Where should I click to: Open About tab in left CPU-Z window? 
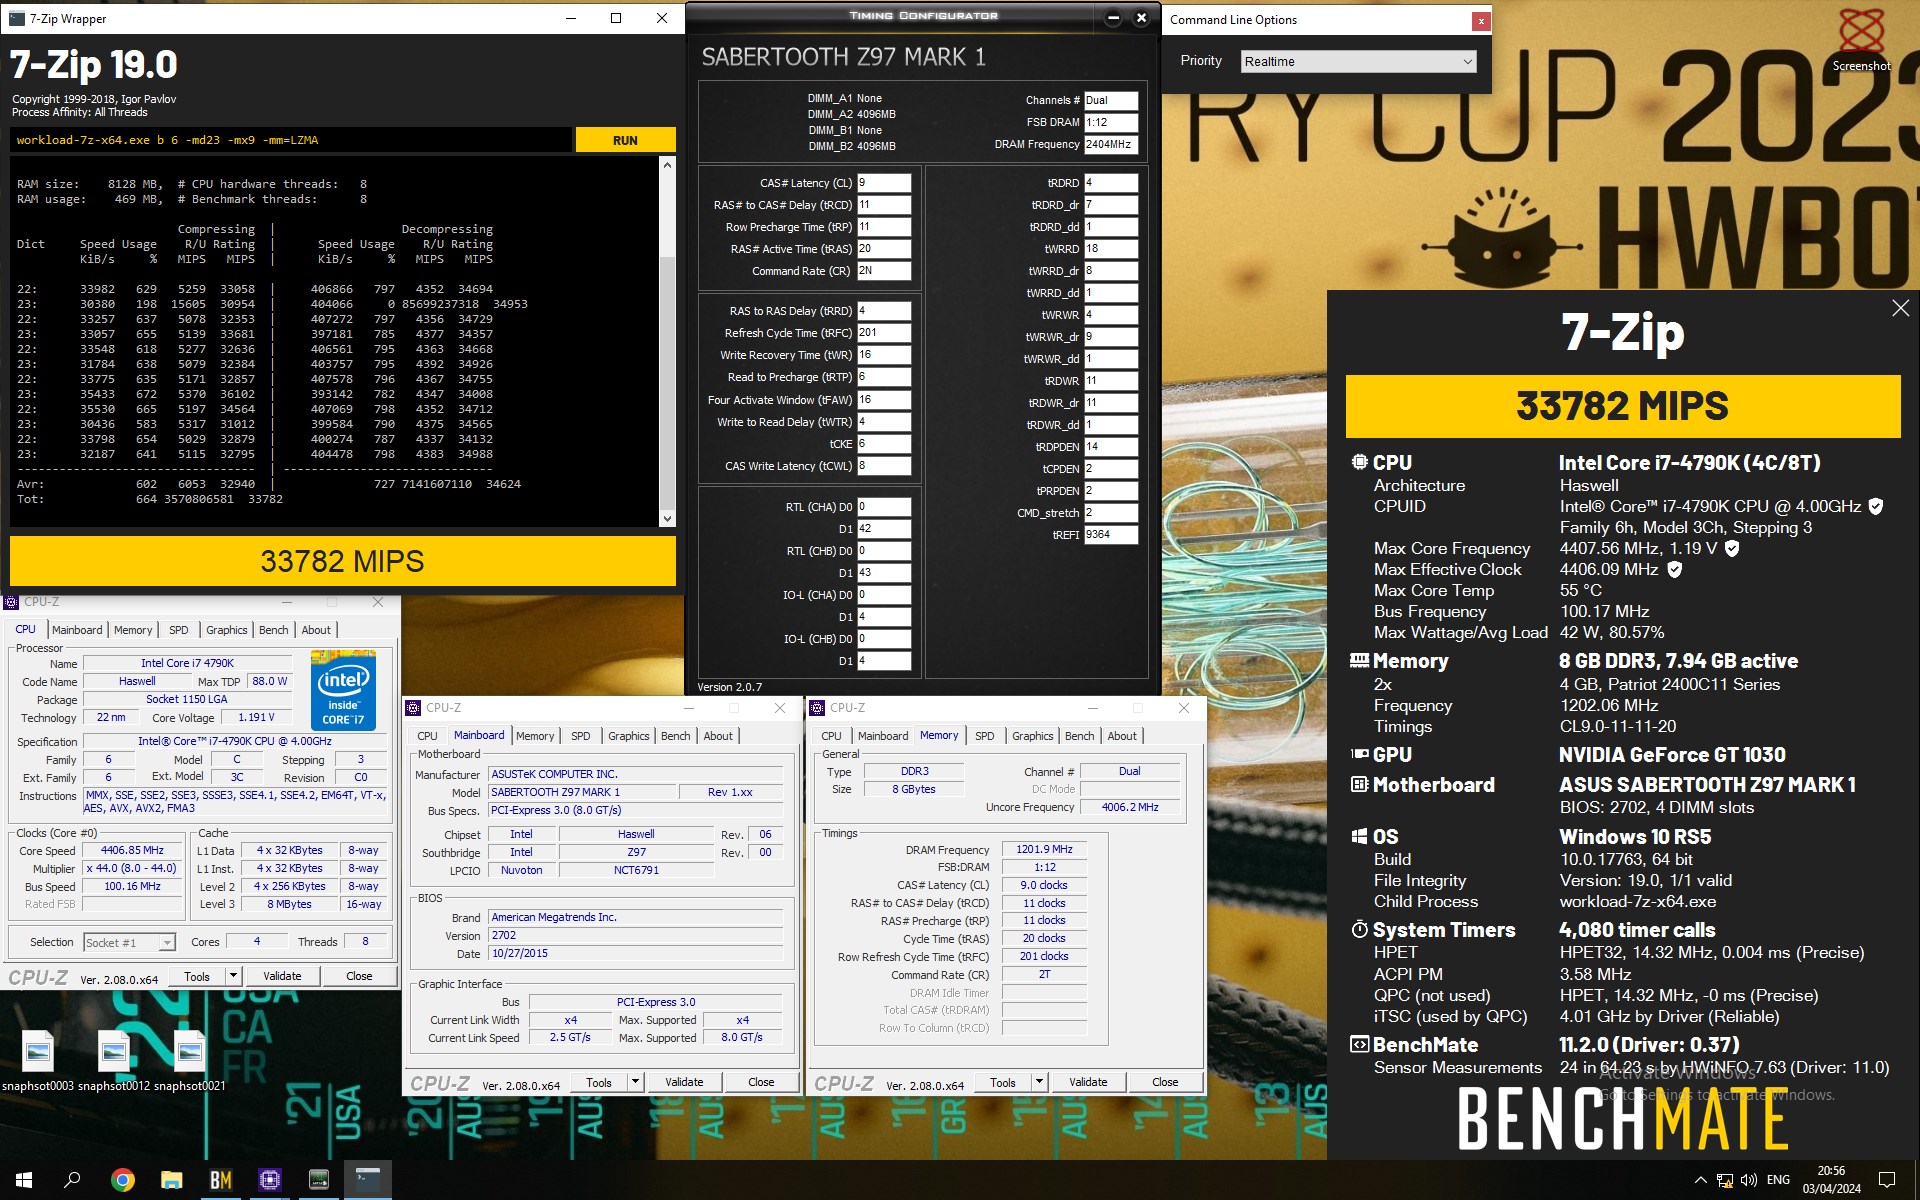coord(316,630)
